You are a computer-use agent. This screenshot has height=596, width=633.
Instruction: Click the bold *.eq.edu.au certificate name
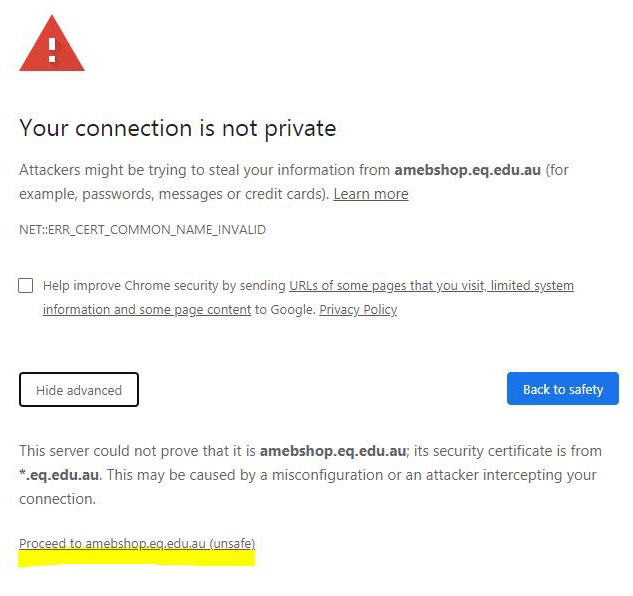[x=59, y=475]
